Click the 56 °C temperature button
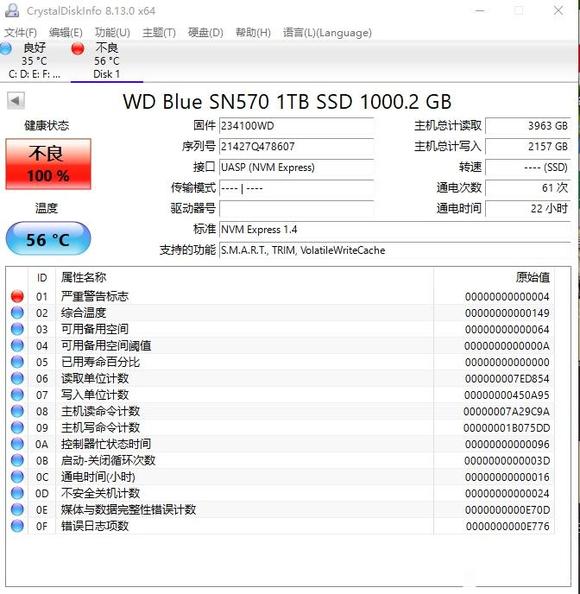Viewport: 580px width, 594px height. tap(48, 239)
